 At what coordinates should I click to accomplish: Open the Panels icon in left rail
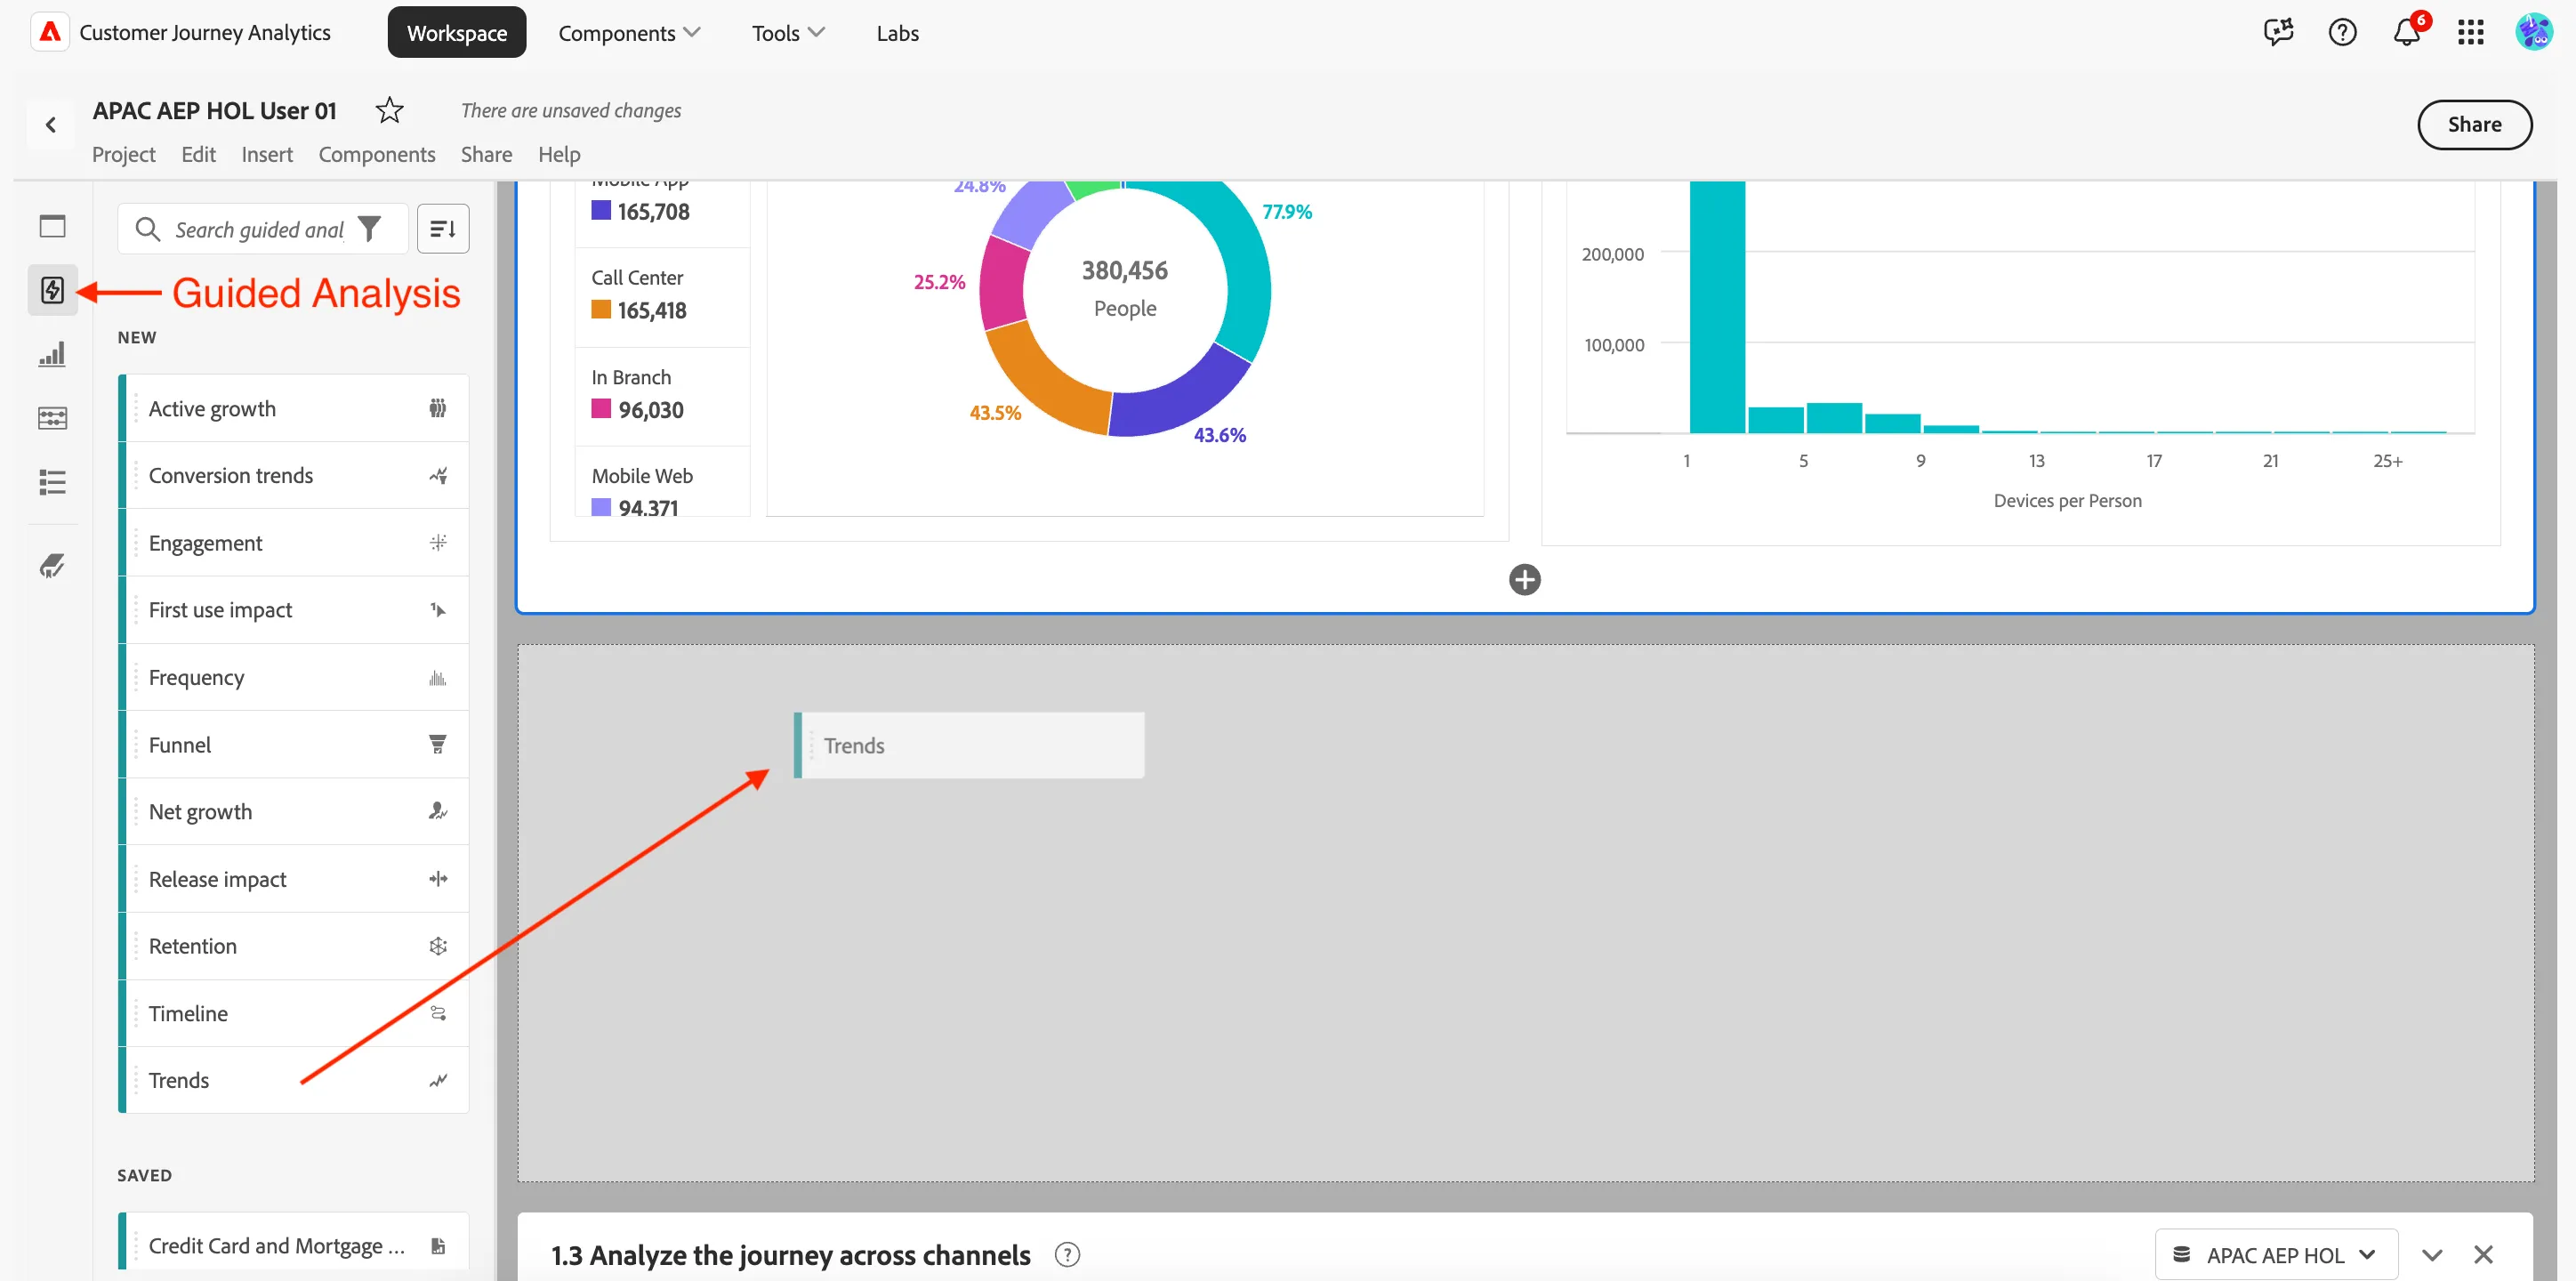pyautogui.click(x=52, y=226)
